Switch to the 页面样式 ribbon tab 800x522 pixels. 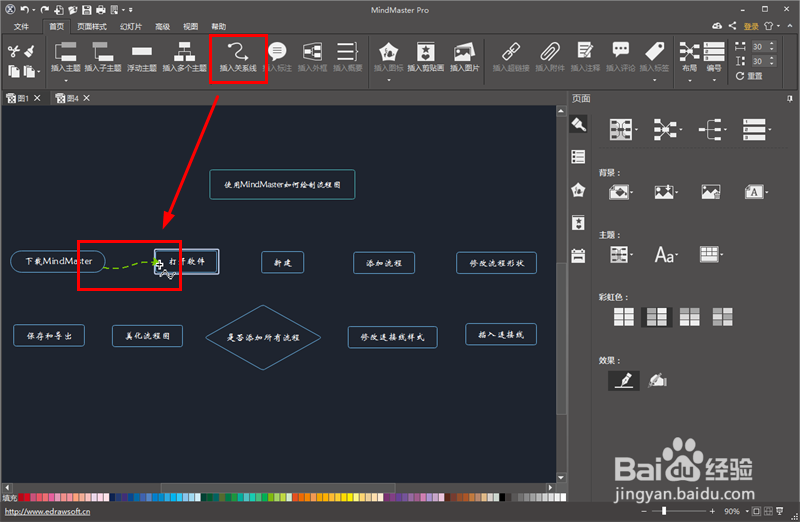[92, 27]
